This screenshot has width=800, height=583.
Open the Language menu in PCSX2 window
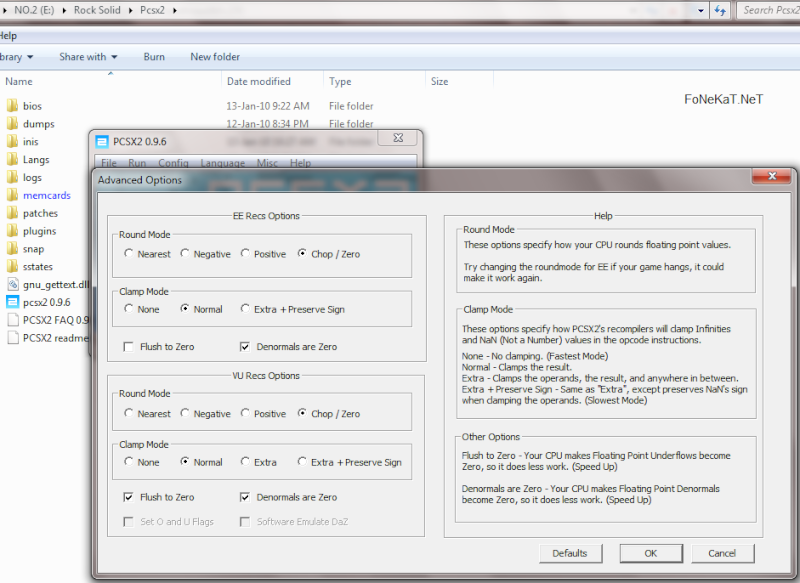222,163
